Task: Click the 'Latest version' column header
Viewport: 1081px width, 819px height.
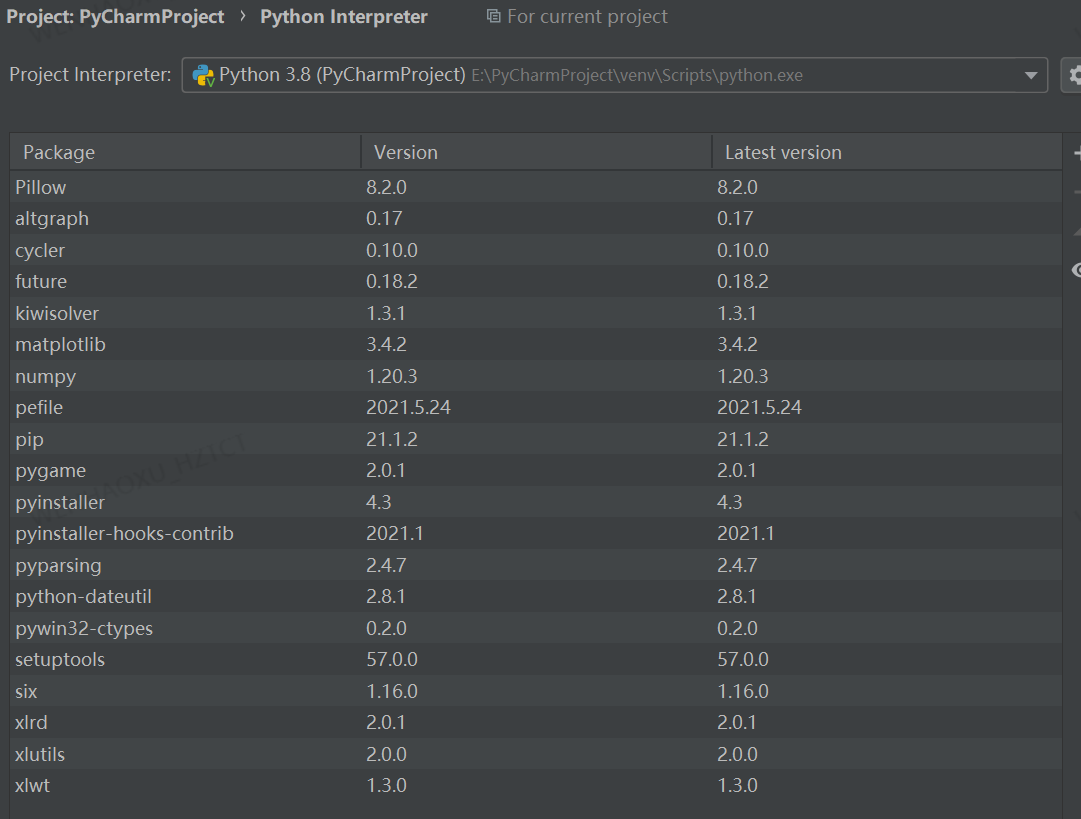Action: pos(887,152)
